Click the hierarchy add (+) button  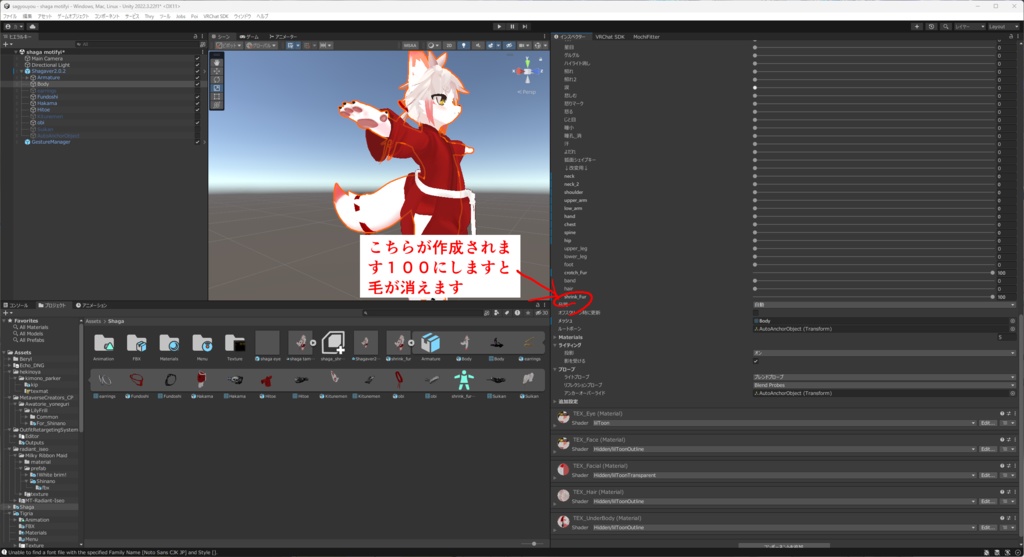6,44
